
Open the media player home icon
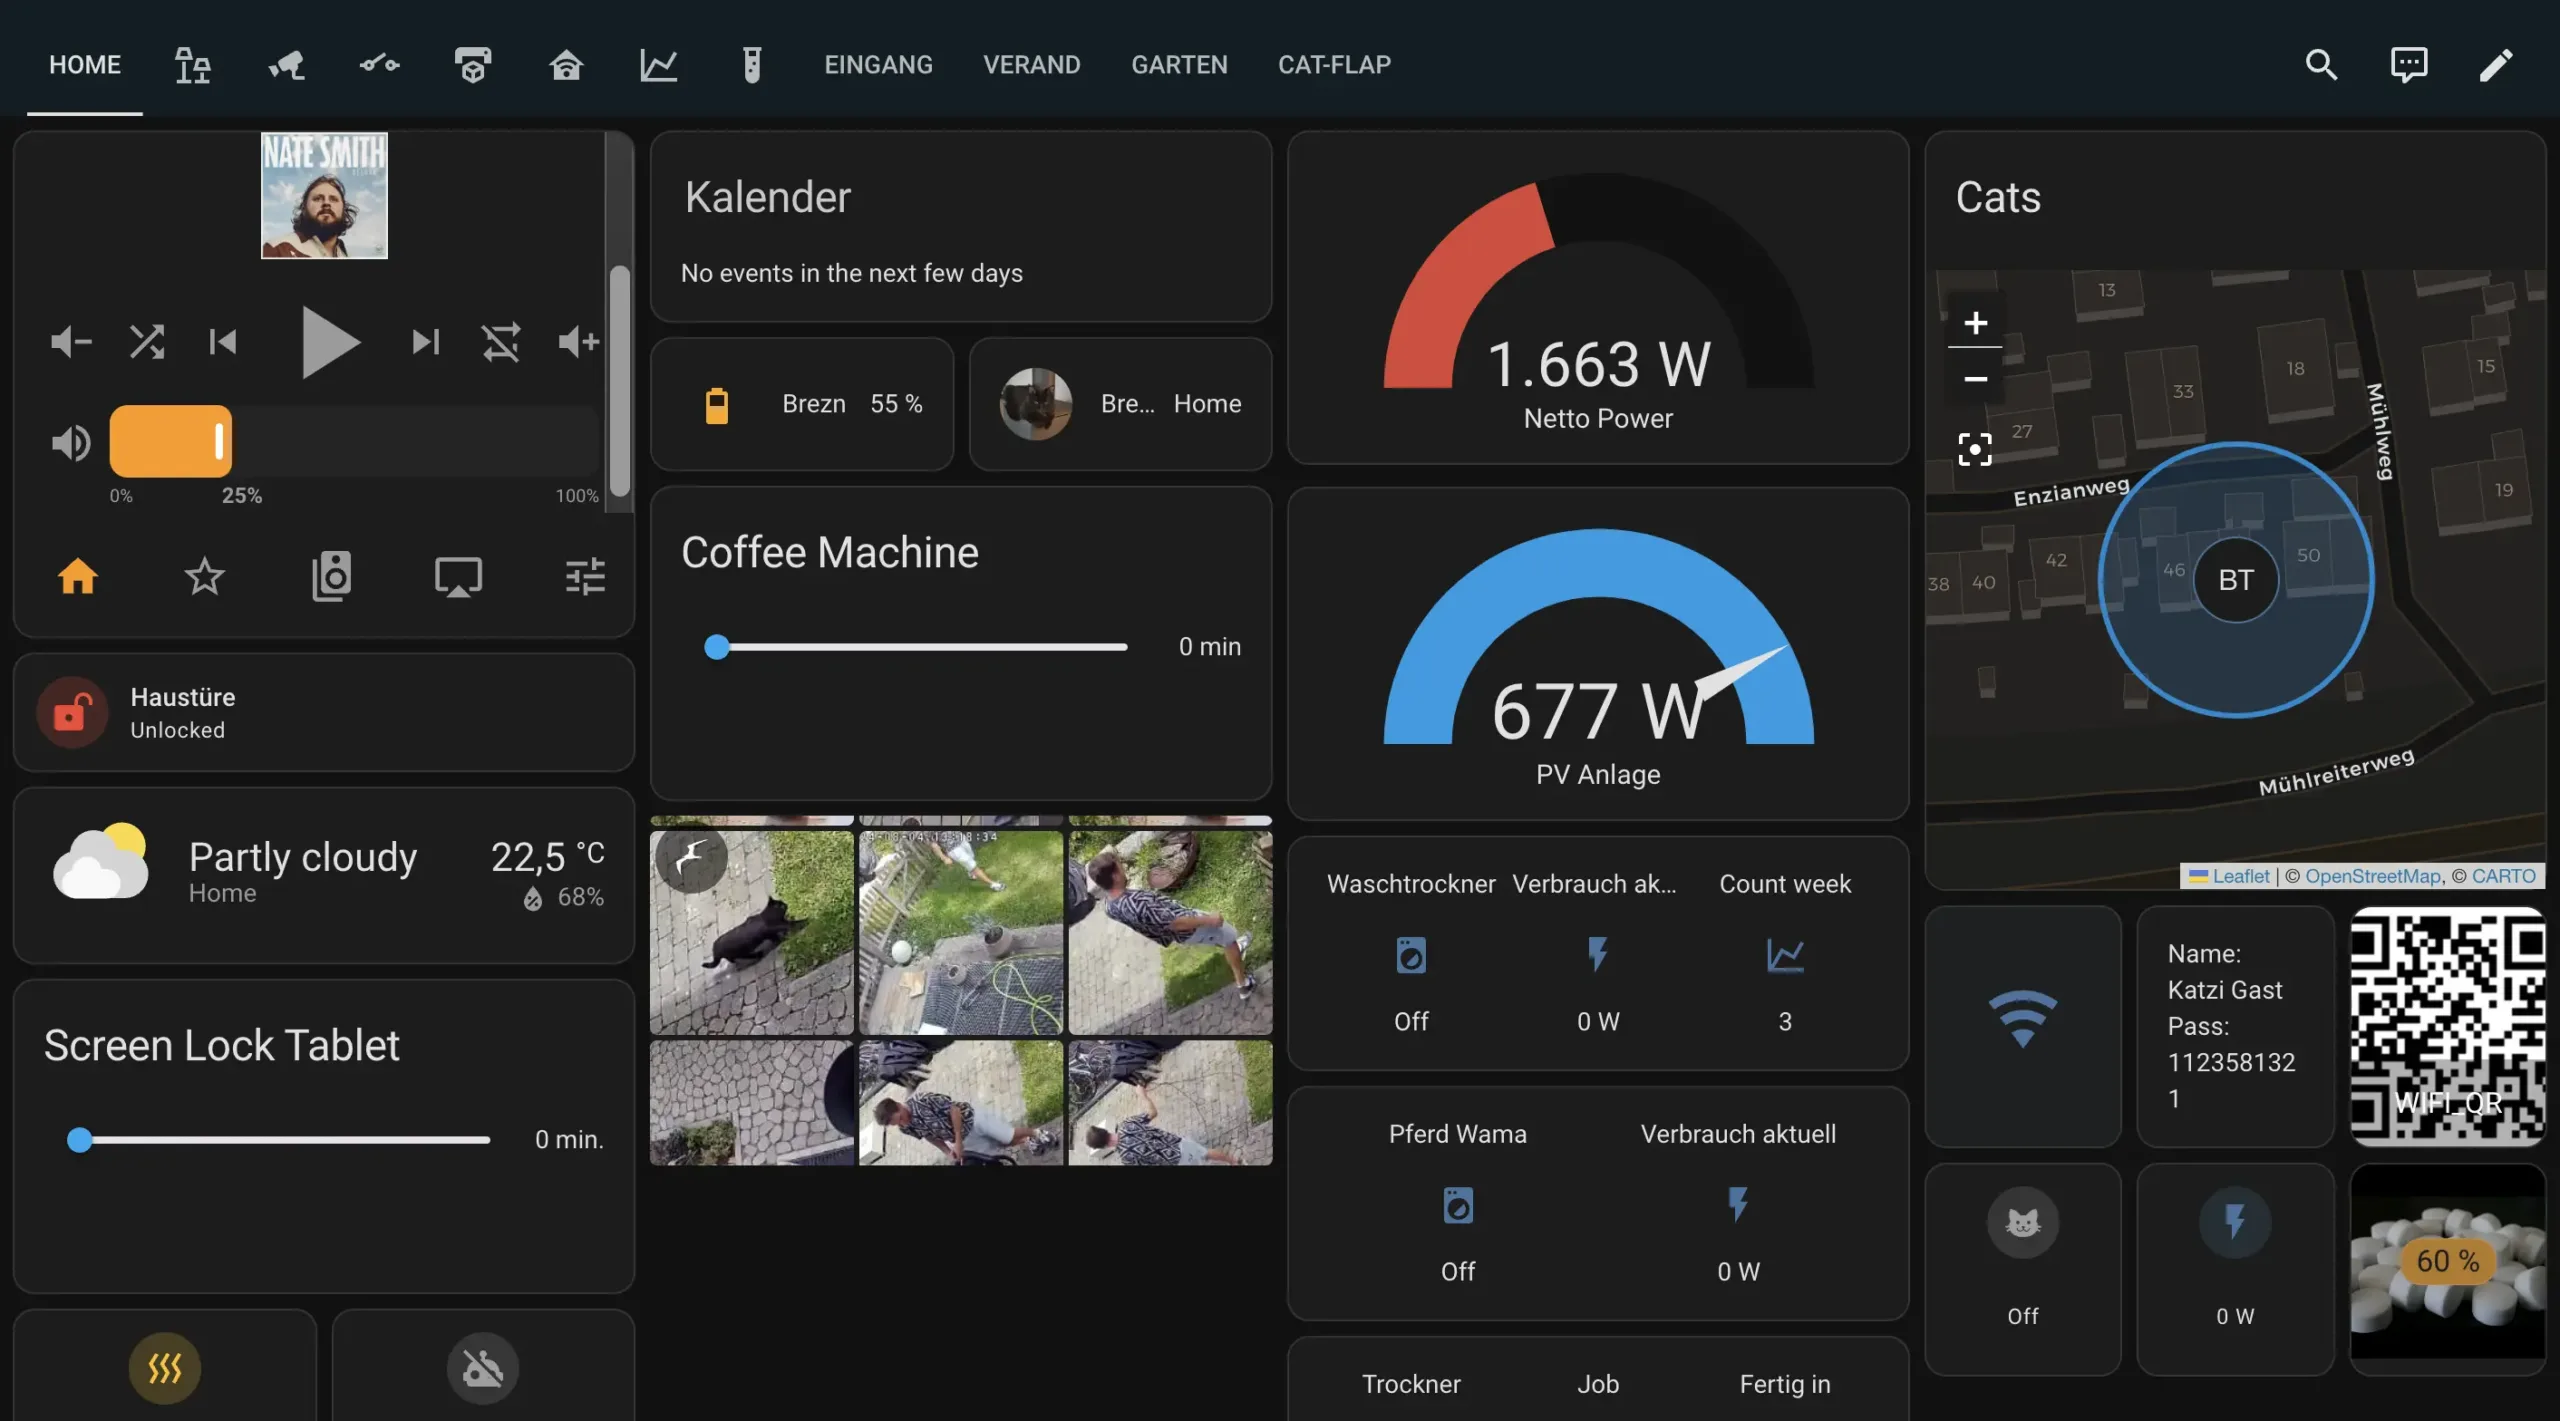click(77, 577)
